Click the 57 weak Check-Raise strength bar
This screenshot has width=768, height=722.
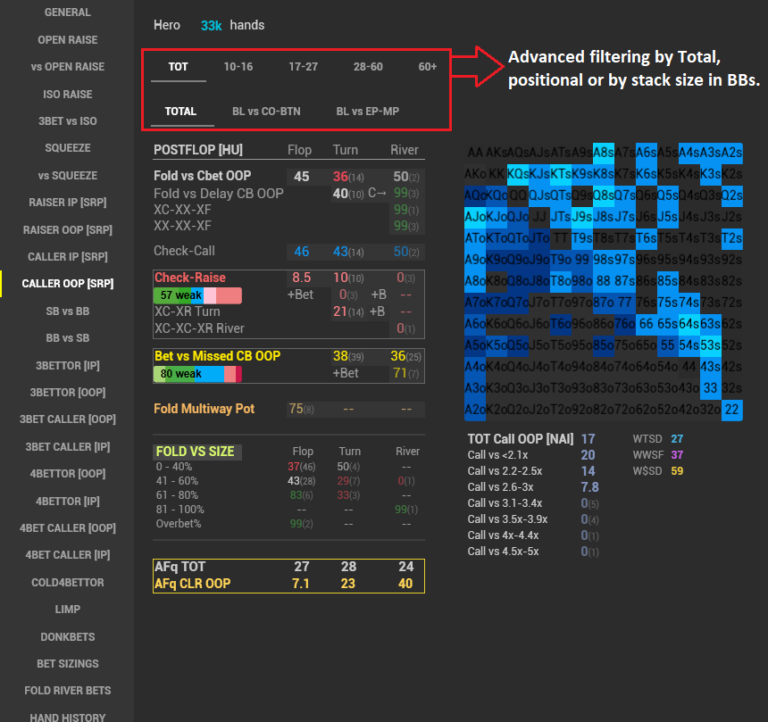pos(198,295)
